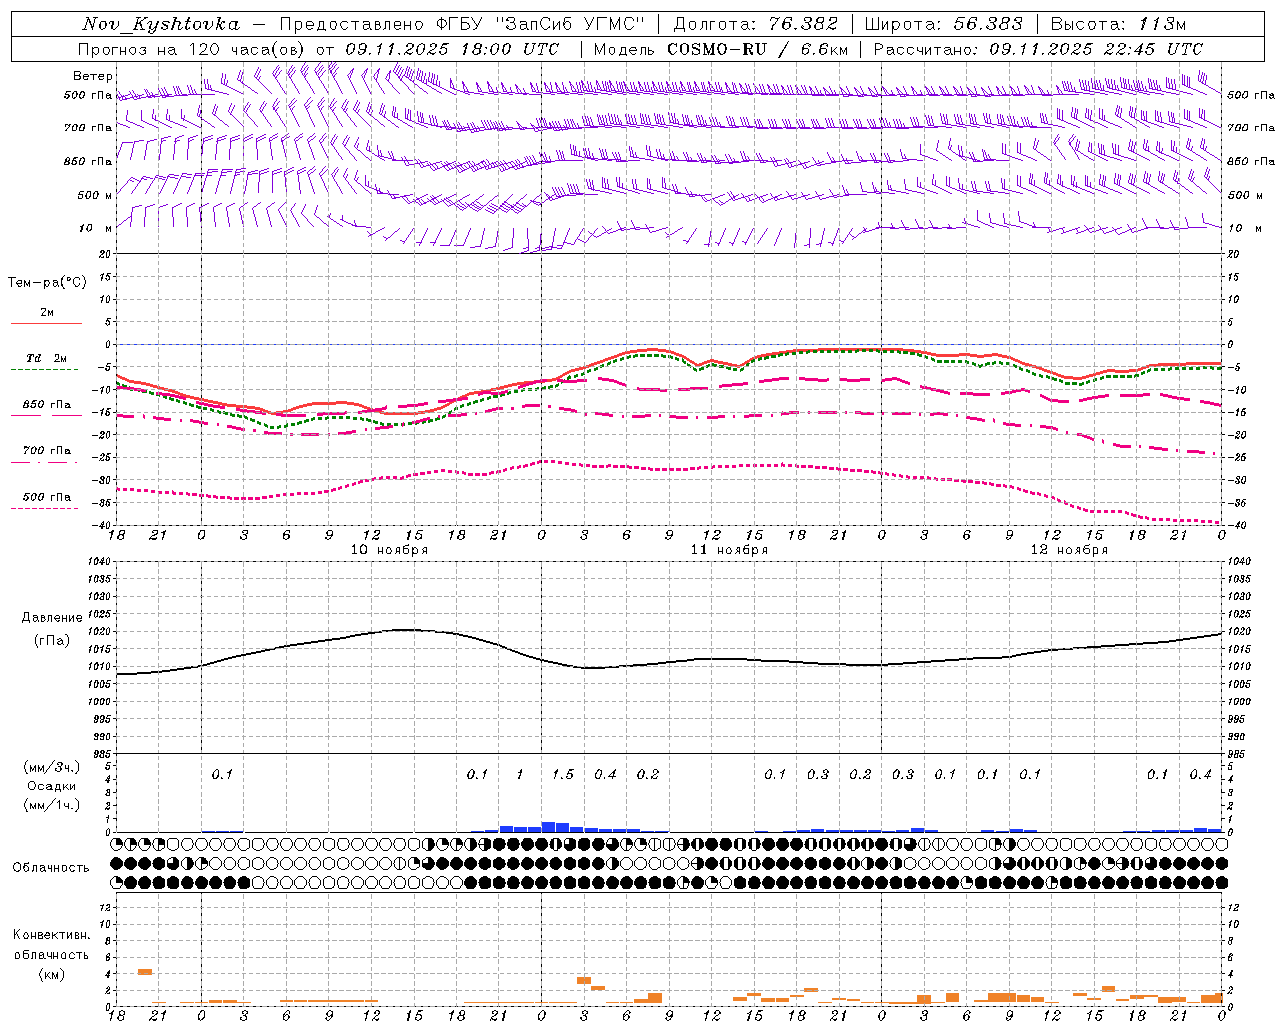Image resolution: width=1280 pixels, height=1024 pixels.
Task: Click the Тем-ра(°C) temperature panel label
Action: pyautogui.click(x=47, y=283)
